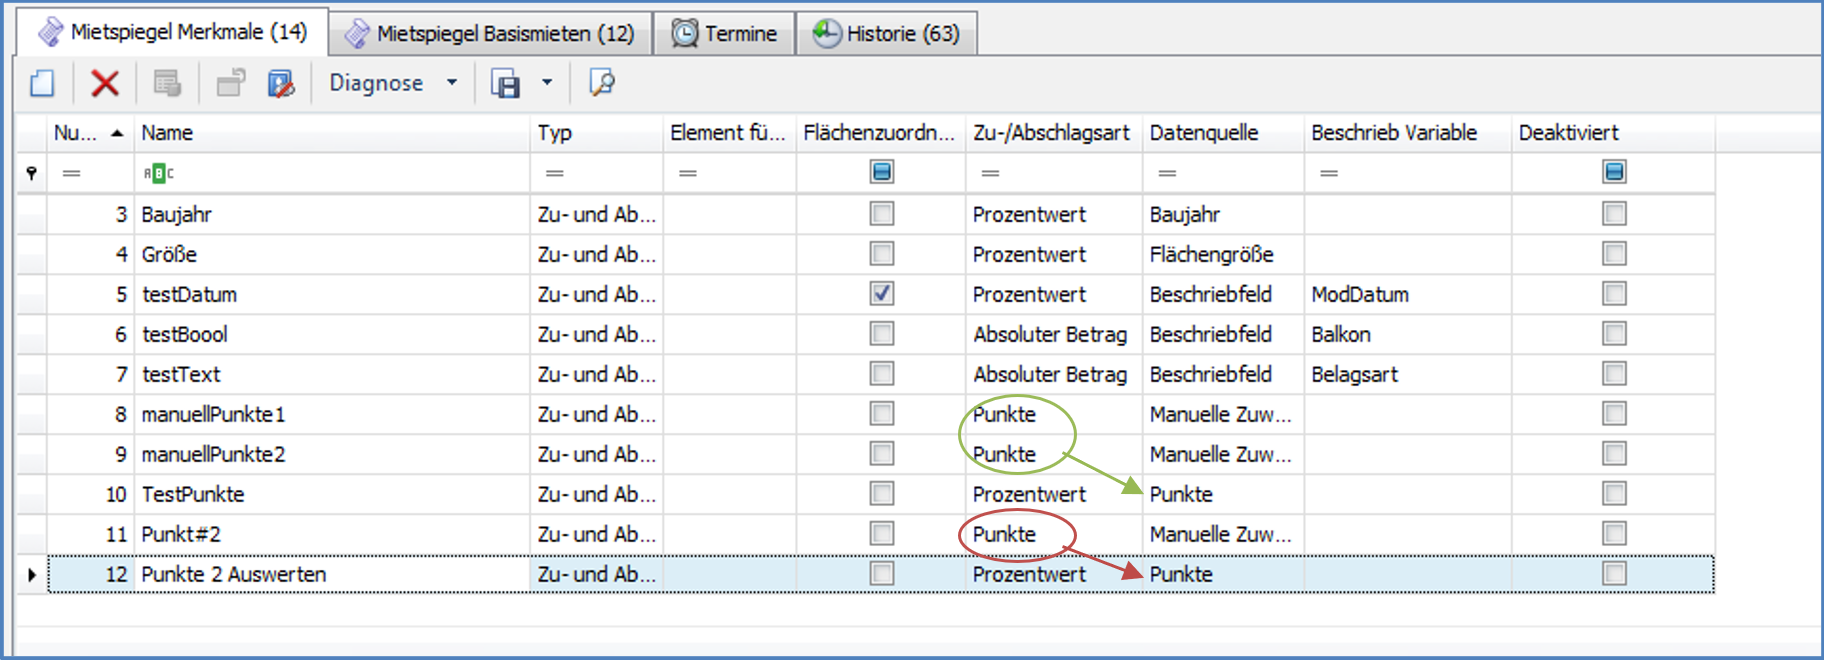Screen dimensions: 1824x660
Task: Click the greyed-out table list toolbar icon
Action: pos(167,83)
